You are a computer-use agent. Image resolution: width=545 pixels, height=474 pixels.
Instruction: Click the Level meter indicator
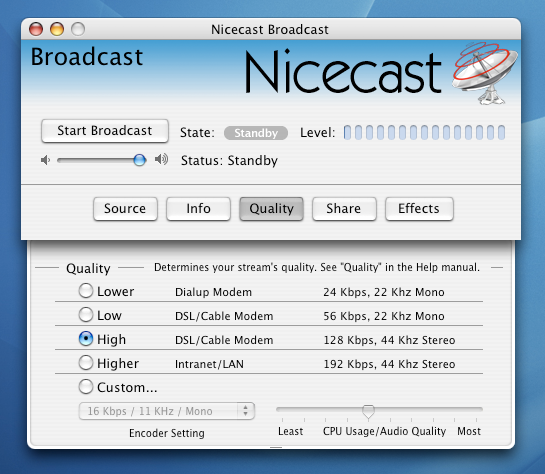pos(424,132)
